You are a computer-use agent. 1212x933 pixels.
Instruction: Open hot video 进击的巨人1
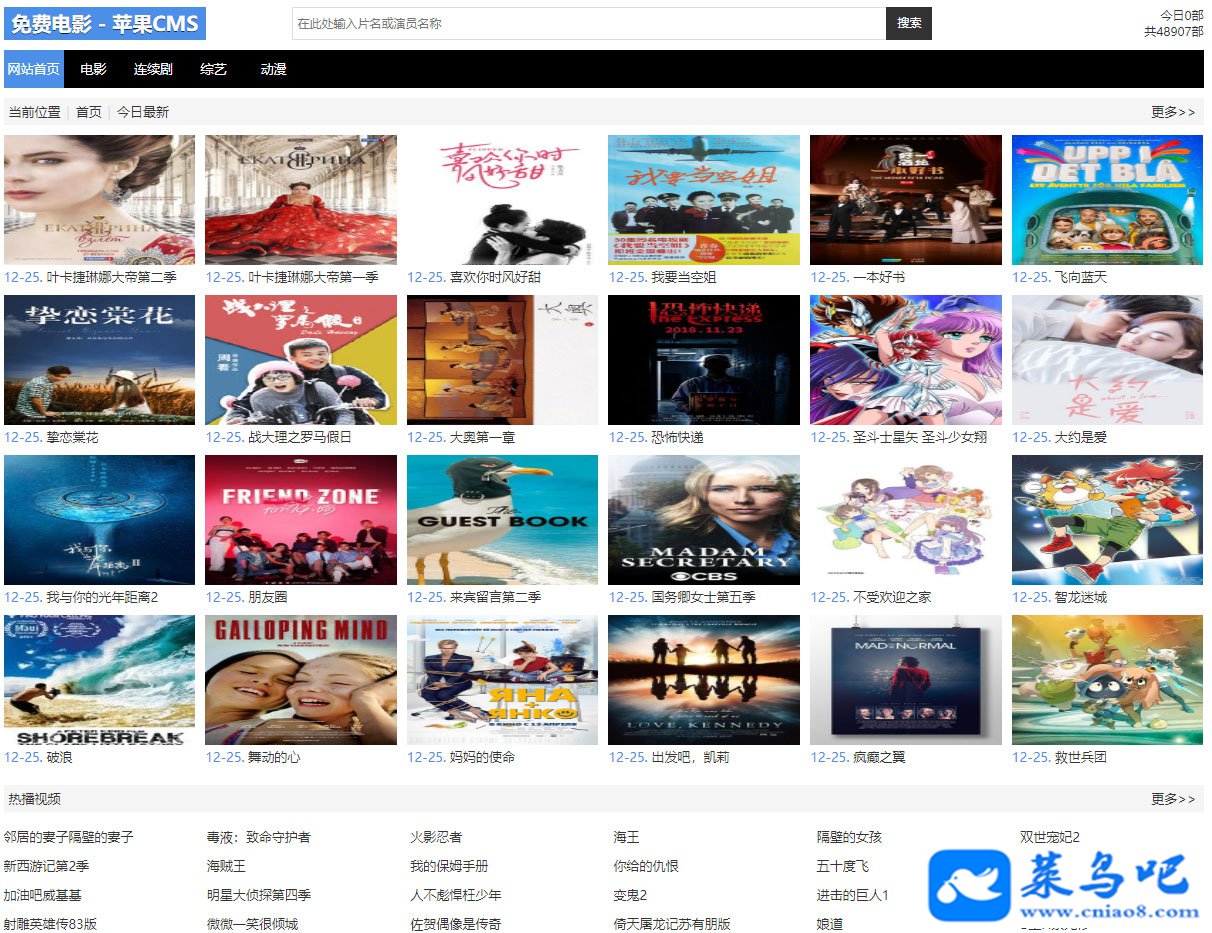pos(852,895)
